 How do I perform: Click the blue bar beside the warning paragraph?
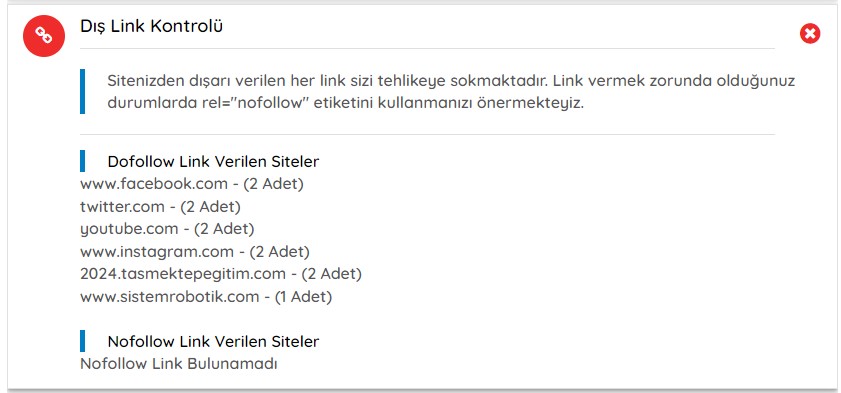pyautogui.click(x=82, y=91)
